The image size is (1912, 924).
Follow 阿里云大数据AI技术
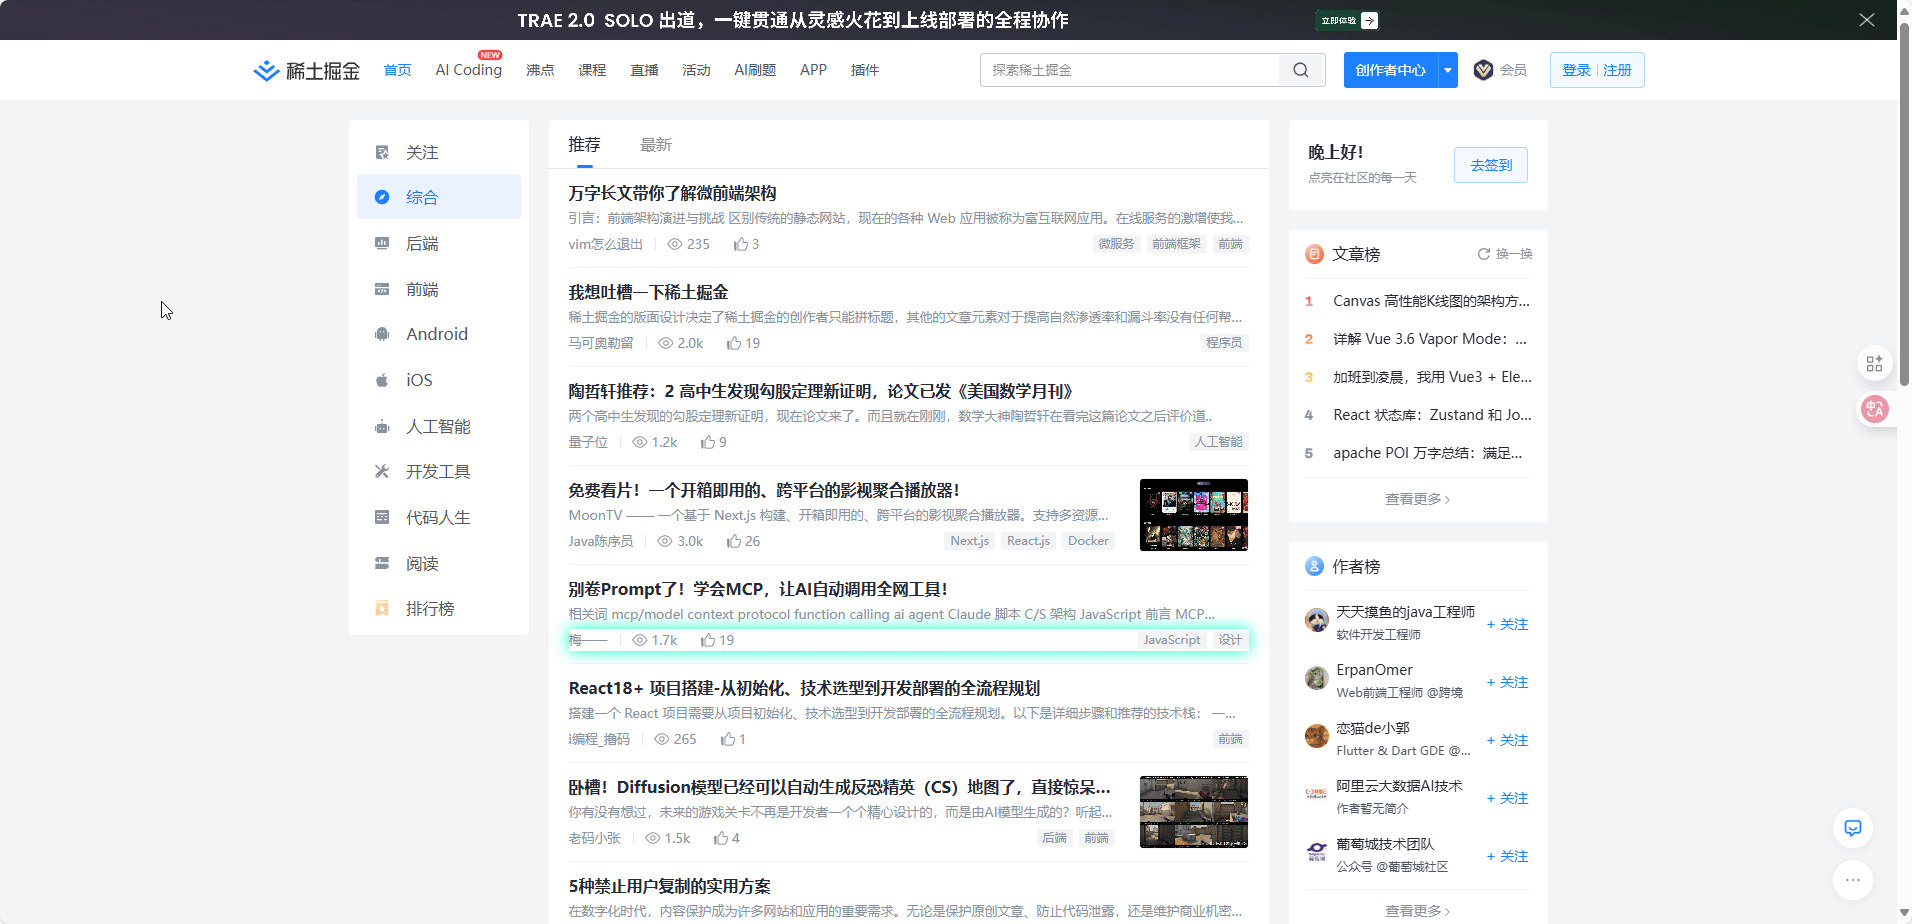1507,798
